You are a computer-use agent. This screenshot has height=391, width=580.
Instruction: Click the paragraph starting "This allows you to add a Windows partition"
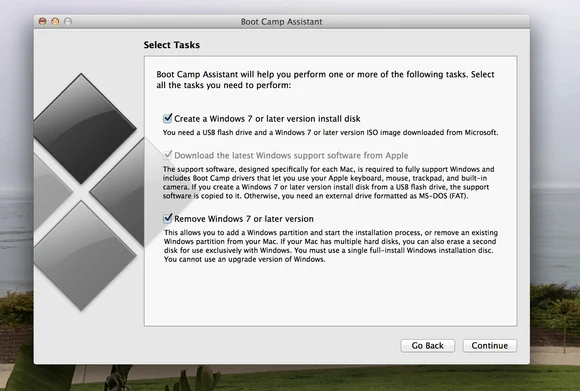[331, 246]
